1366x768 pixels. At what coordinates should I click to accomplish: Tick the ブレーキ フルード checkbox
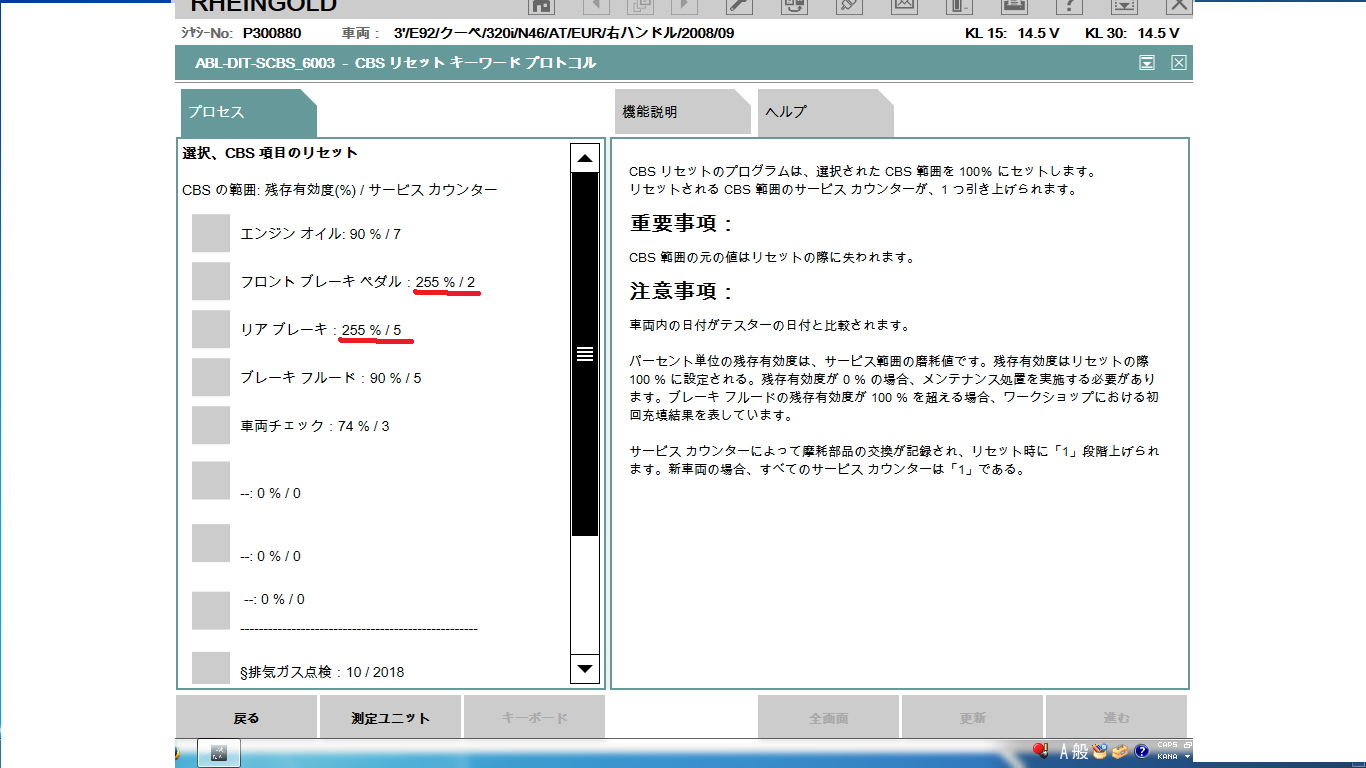[x=211, y=378]
